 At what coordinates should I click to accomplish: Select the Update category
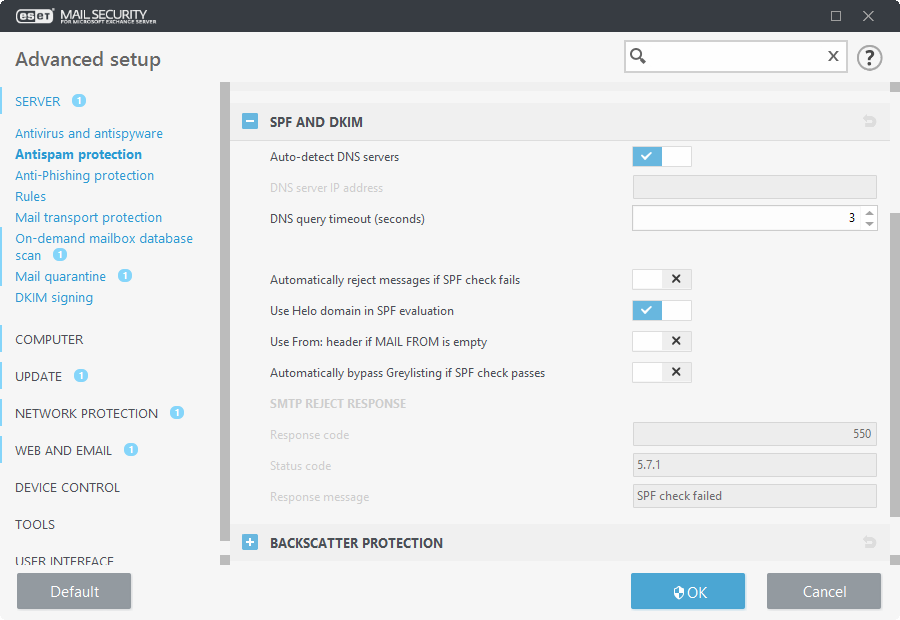point(38,376)
